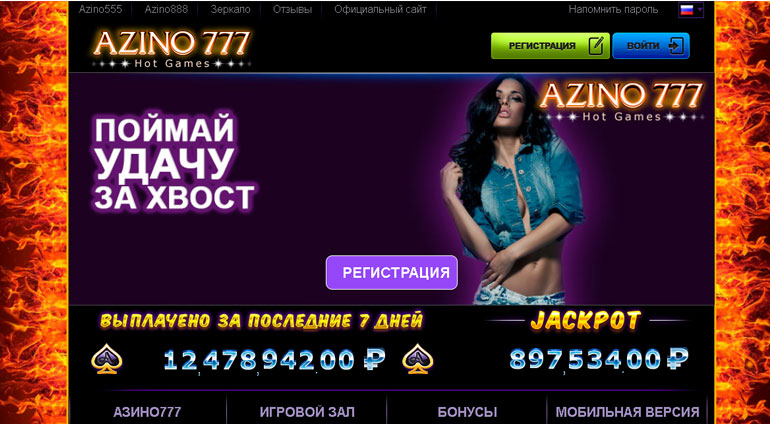This screenshot has width=770, height=425.
Task: Open the Официальный сайт link
Action: [381, 9]
